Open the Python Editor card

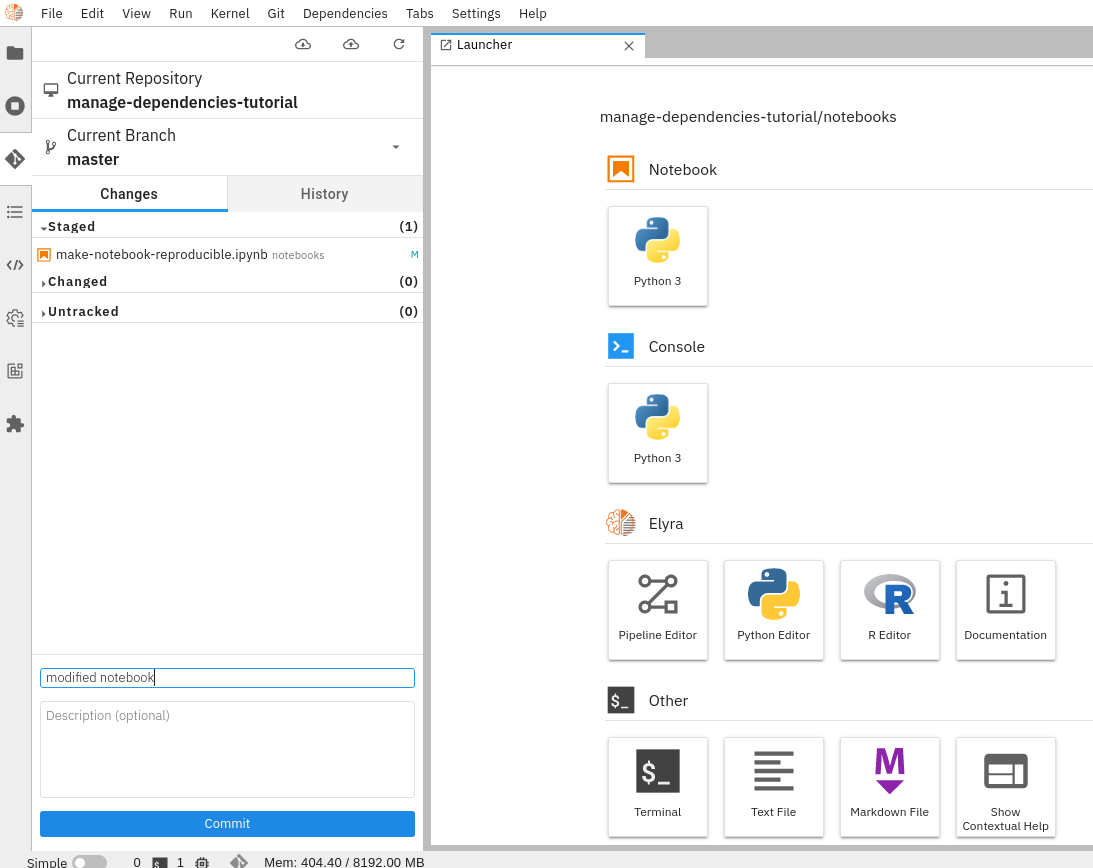[x=774, y=610]
